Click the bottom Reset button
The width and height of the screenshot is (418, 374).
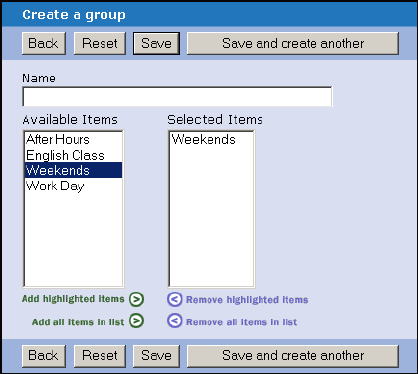click(x=100, y=356)
